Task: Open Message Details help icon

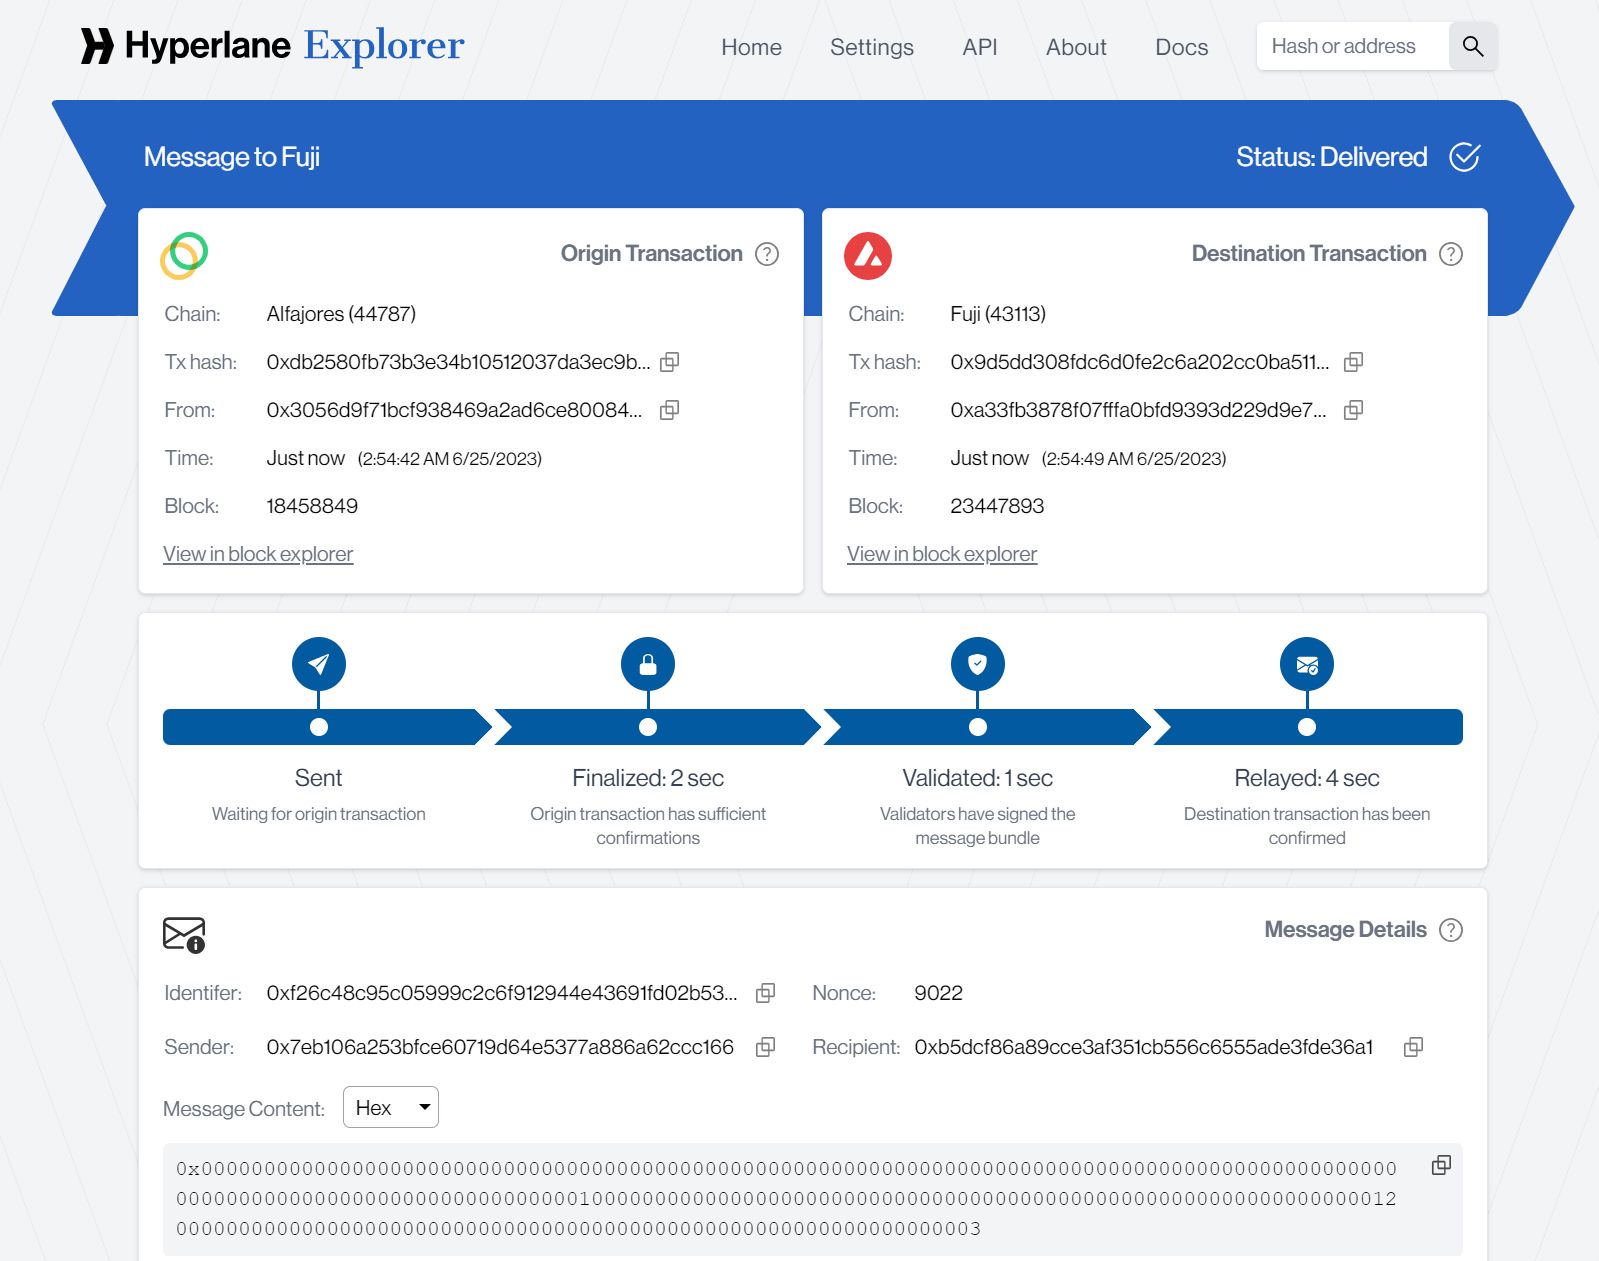Action: click(x=1451, y=930)
